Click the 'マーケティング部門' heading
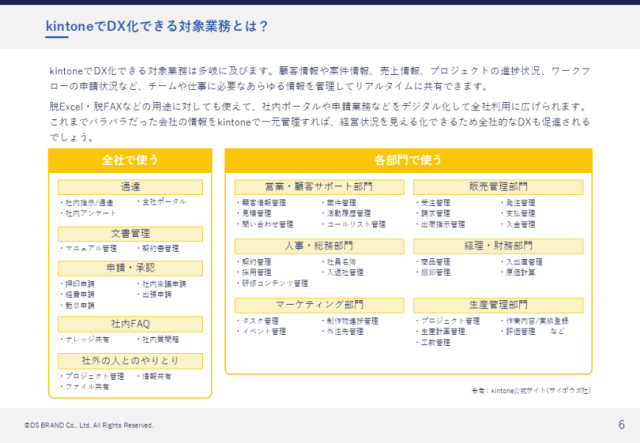The width and height of the screenshot is (640, 443). [319, 305]
